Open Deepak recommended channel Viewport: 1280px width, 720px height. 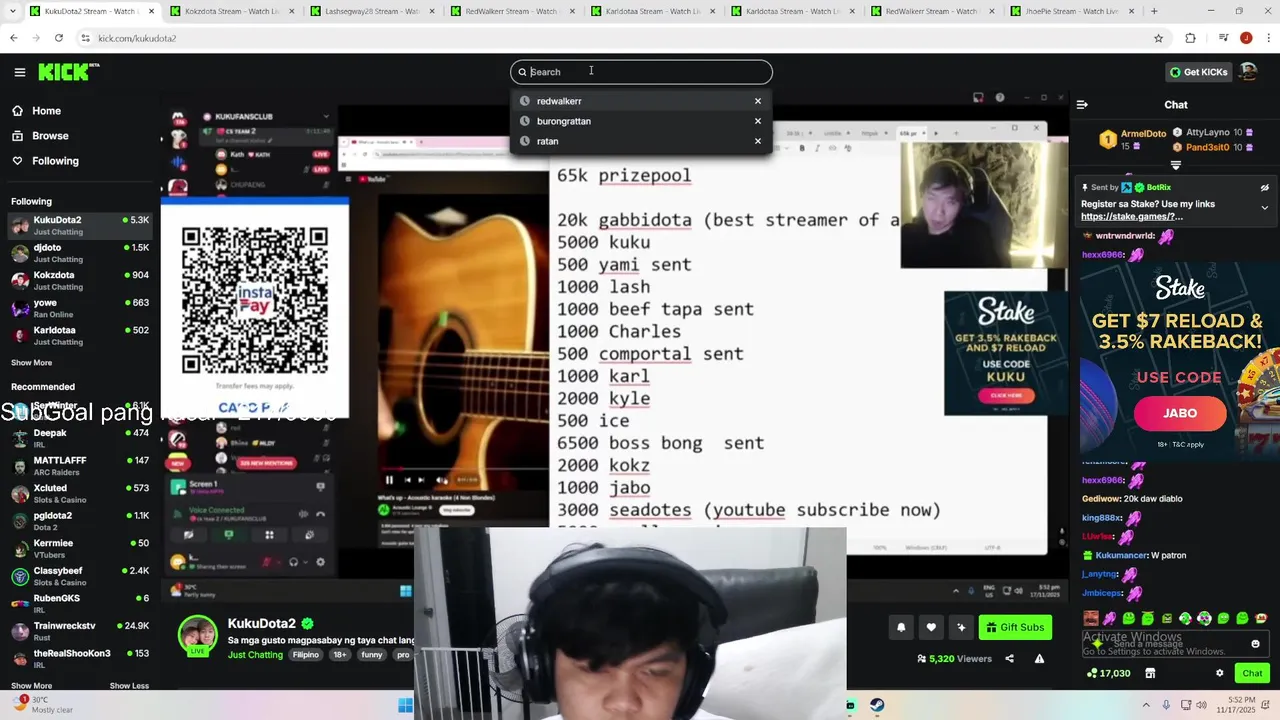[80, 438]
